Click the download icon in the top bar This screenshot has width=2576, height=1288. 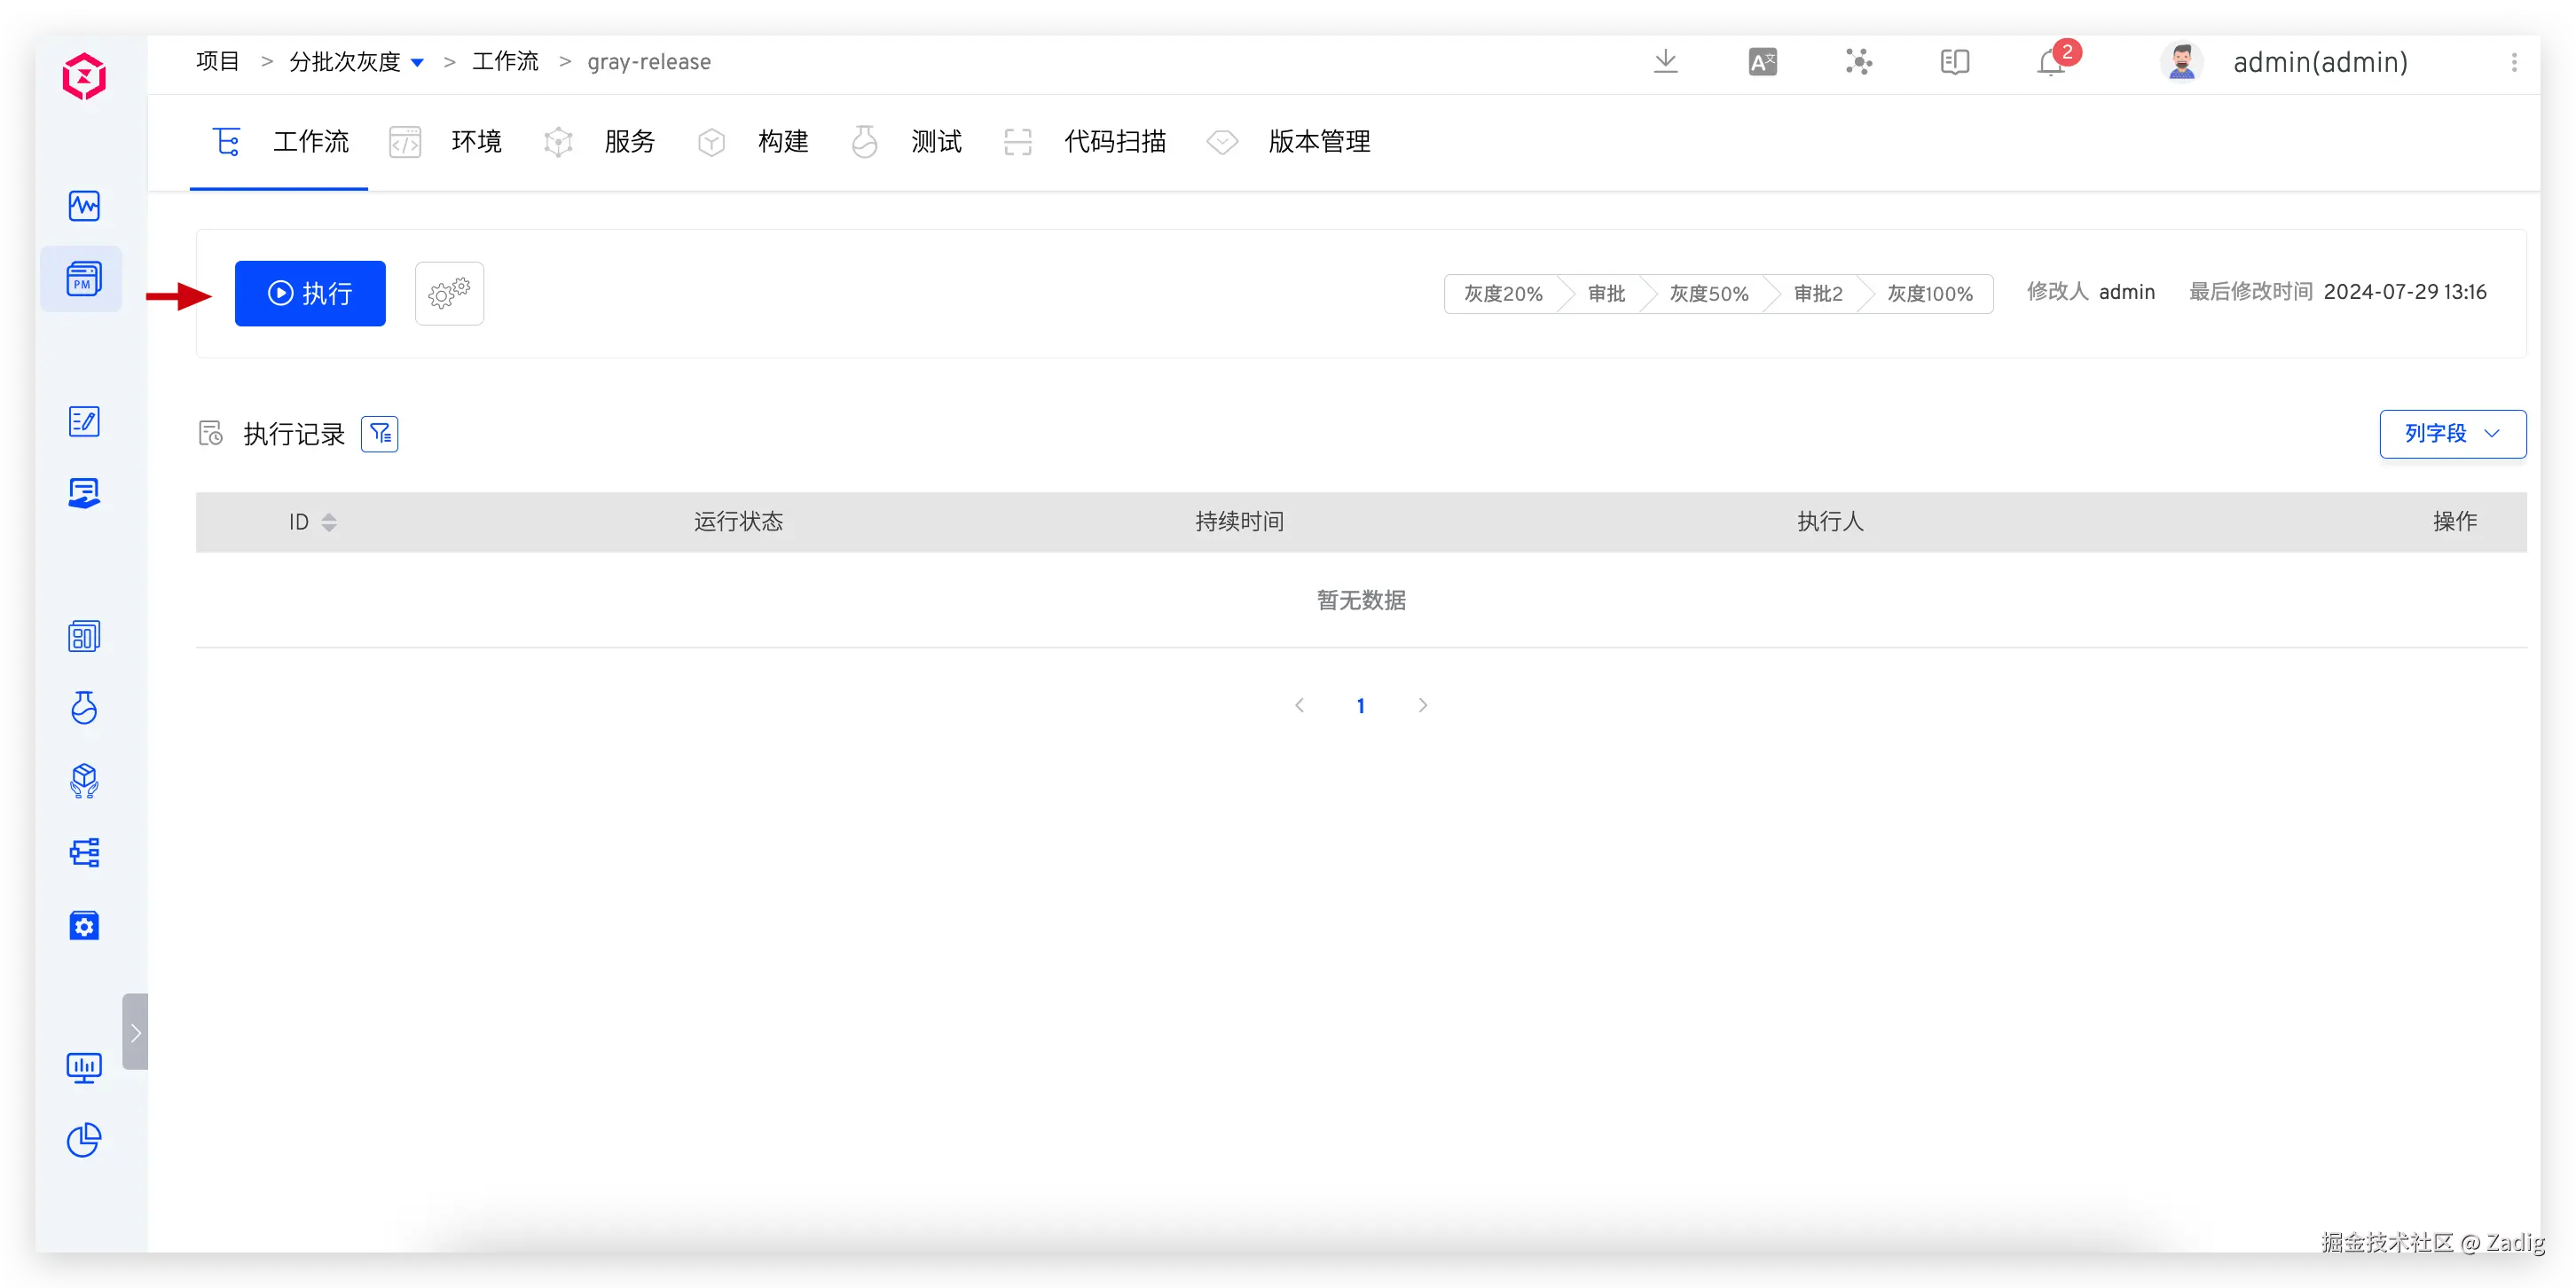(1665, 62)
